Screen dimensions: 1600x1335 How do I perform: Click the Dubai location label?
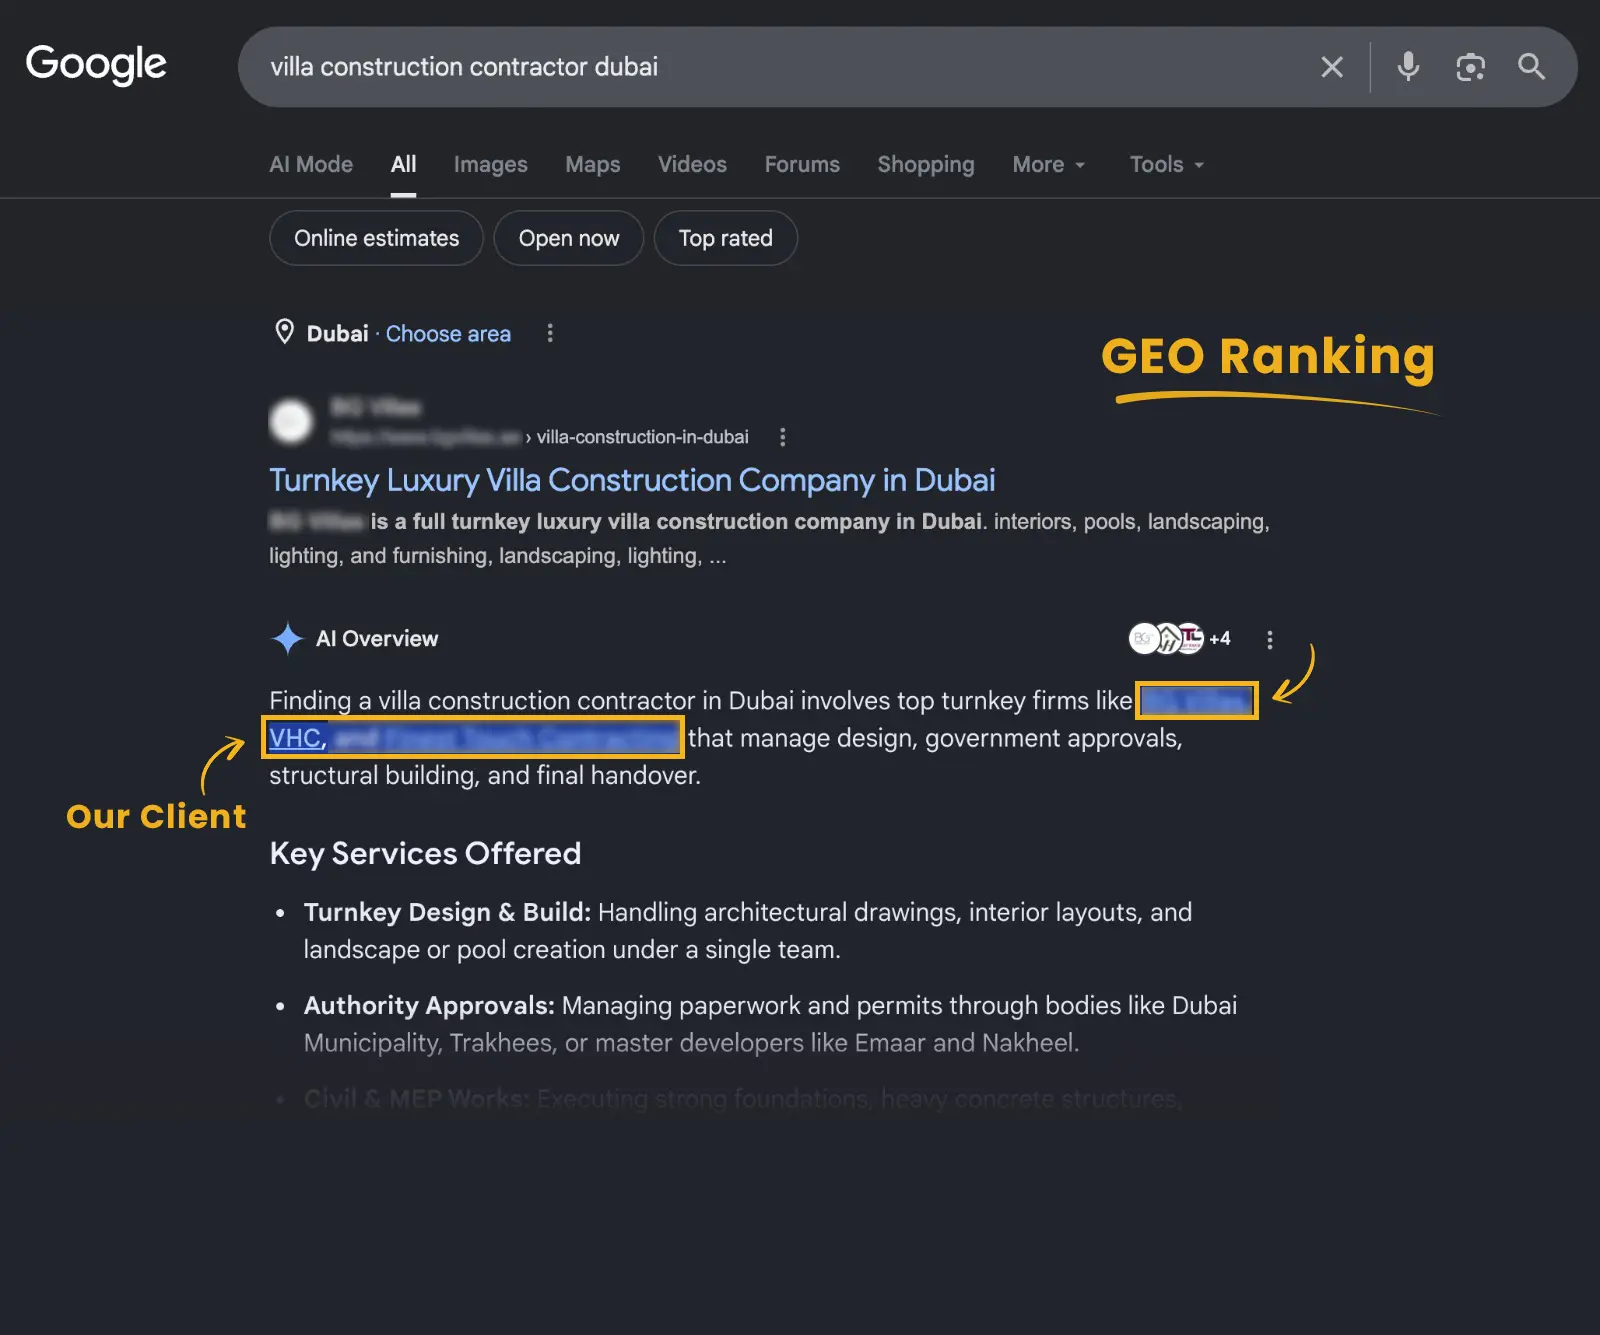point(337,333)
